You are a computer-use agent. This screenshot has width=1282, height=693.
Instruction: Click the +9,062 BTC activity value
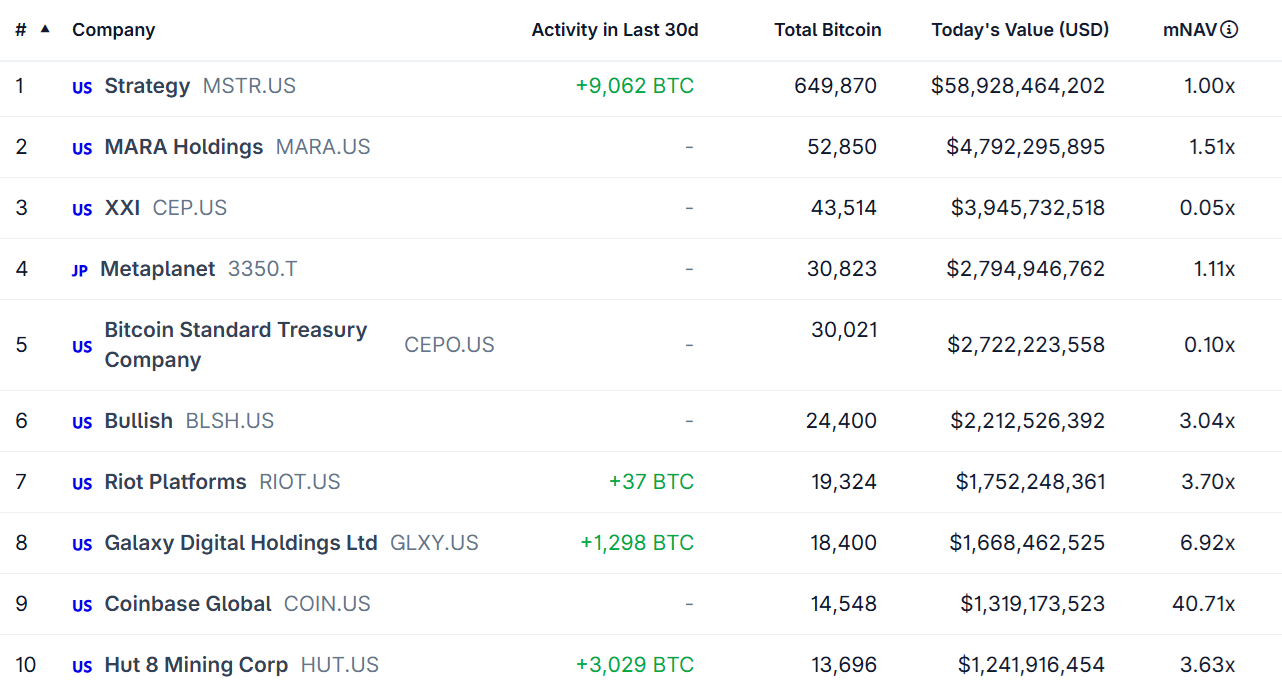pyautogui.click(x=633, y=86)
